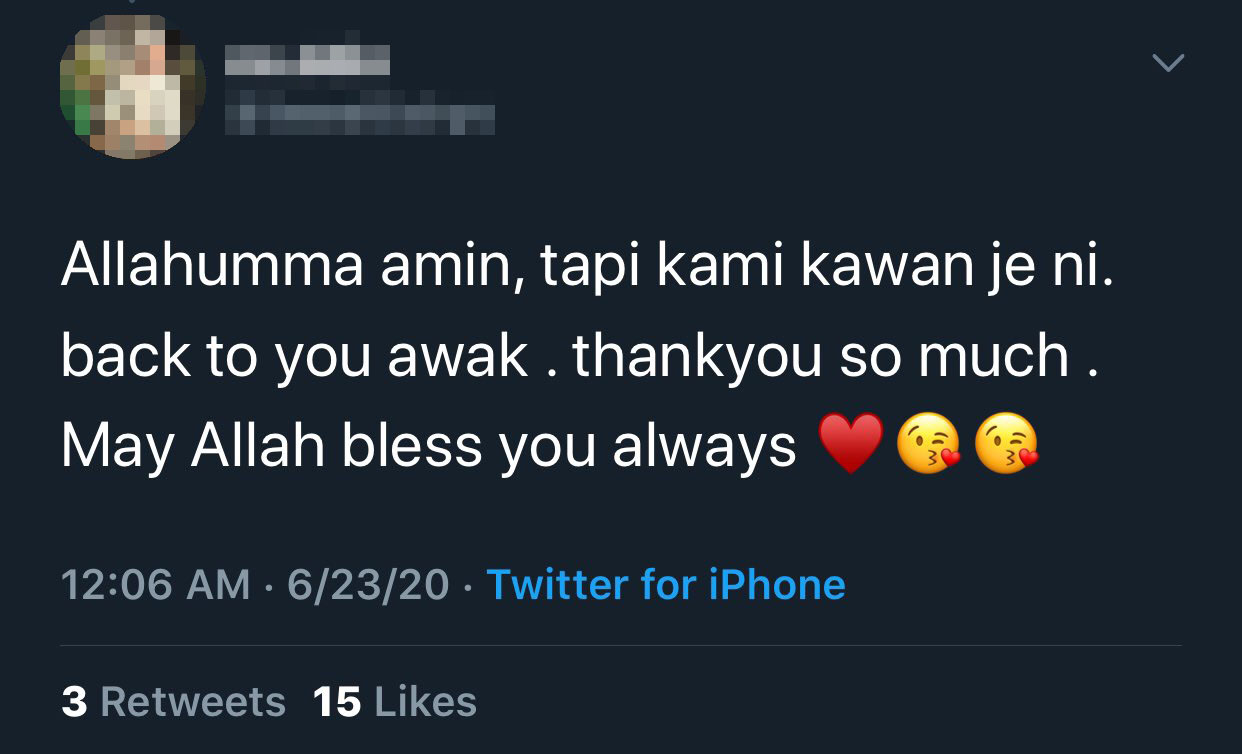Click the word 'iPhone' in source label
The width and height of the screenshot is (1242, 754).
[777, 584]
